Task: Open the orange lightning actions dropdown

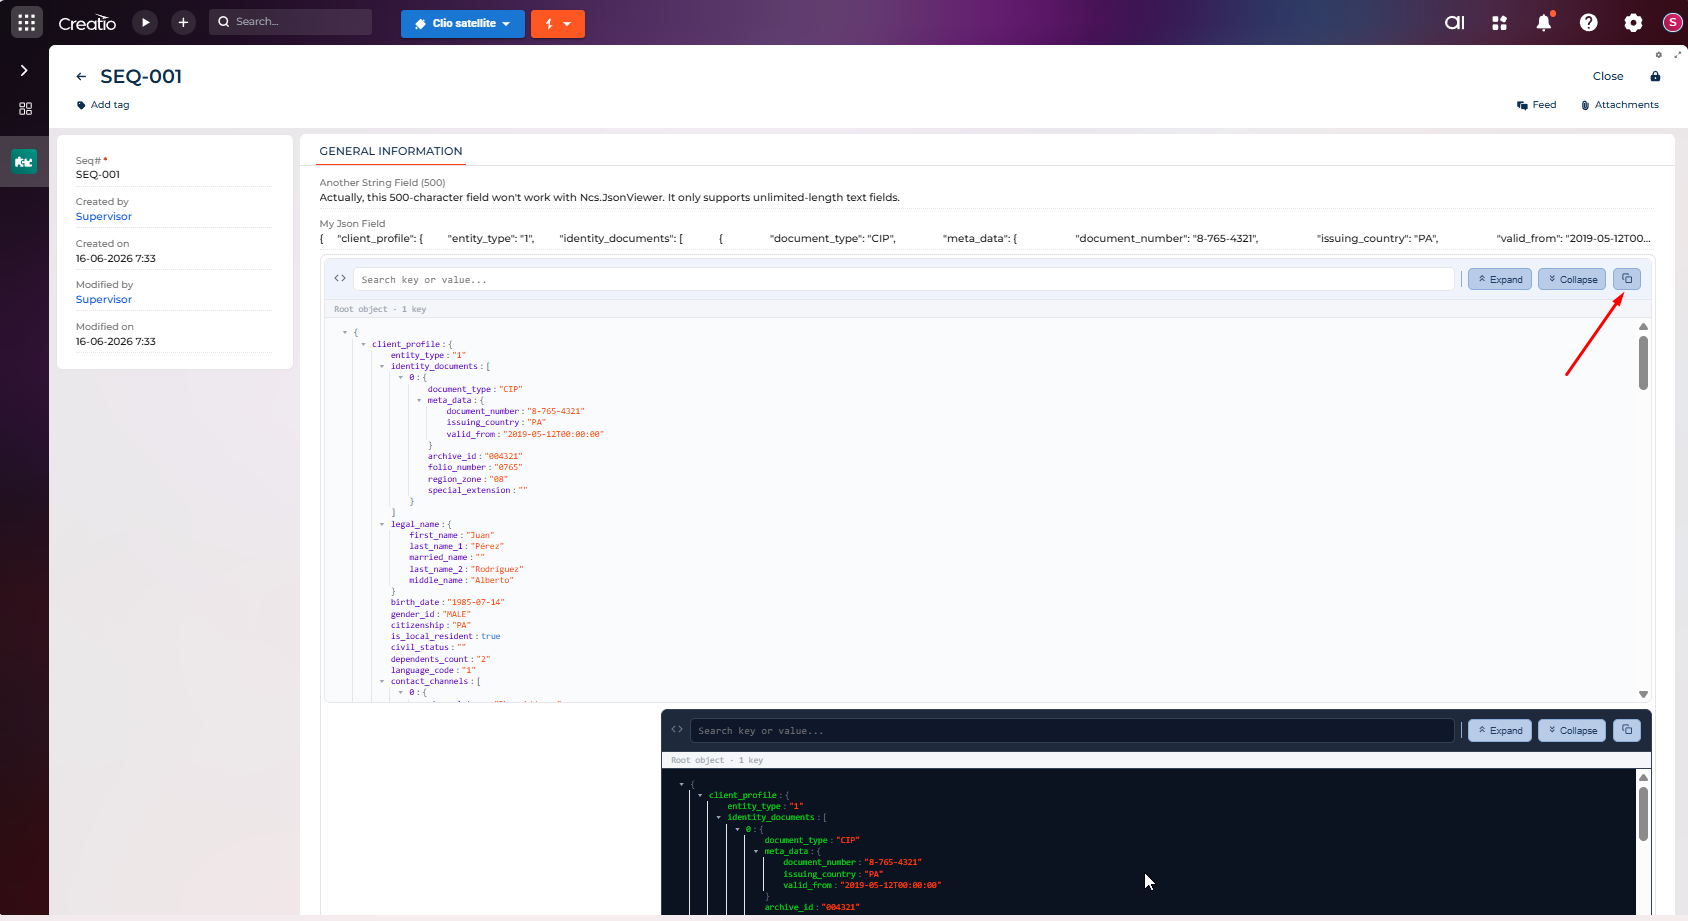Action: (x=558, y=23)
